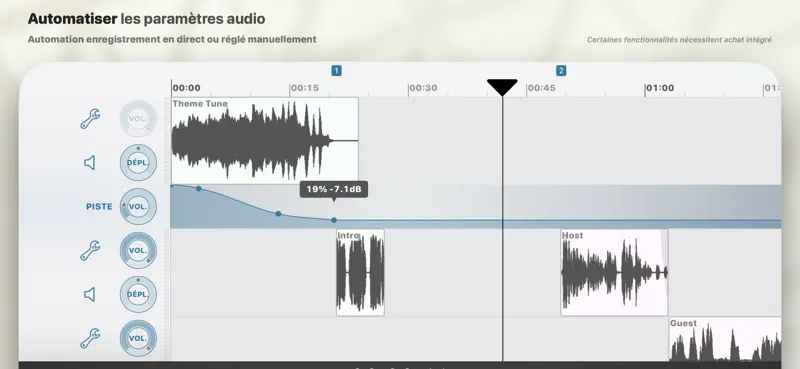This screenshot has width=800, height=369.
Task: Mute the Theme Tune track with its speaker icon
Action: (x=89, y=163)
